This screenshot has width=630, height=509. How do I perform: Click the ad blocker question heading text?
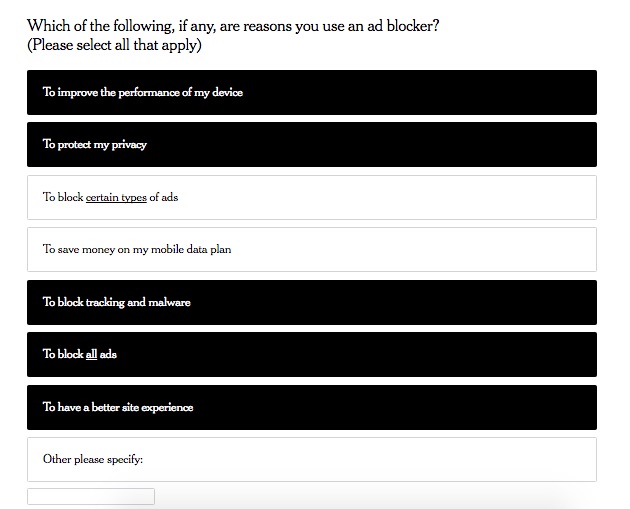232,26
